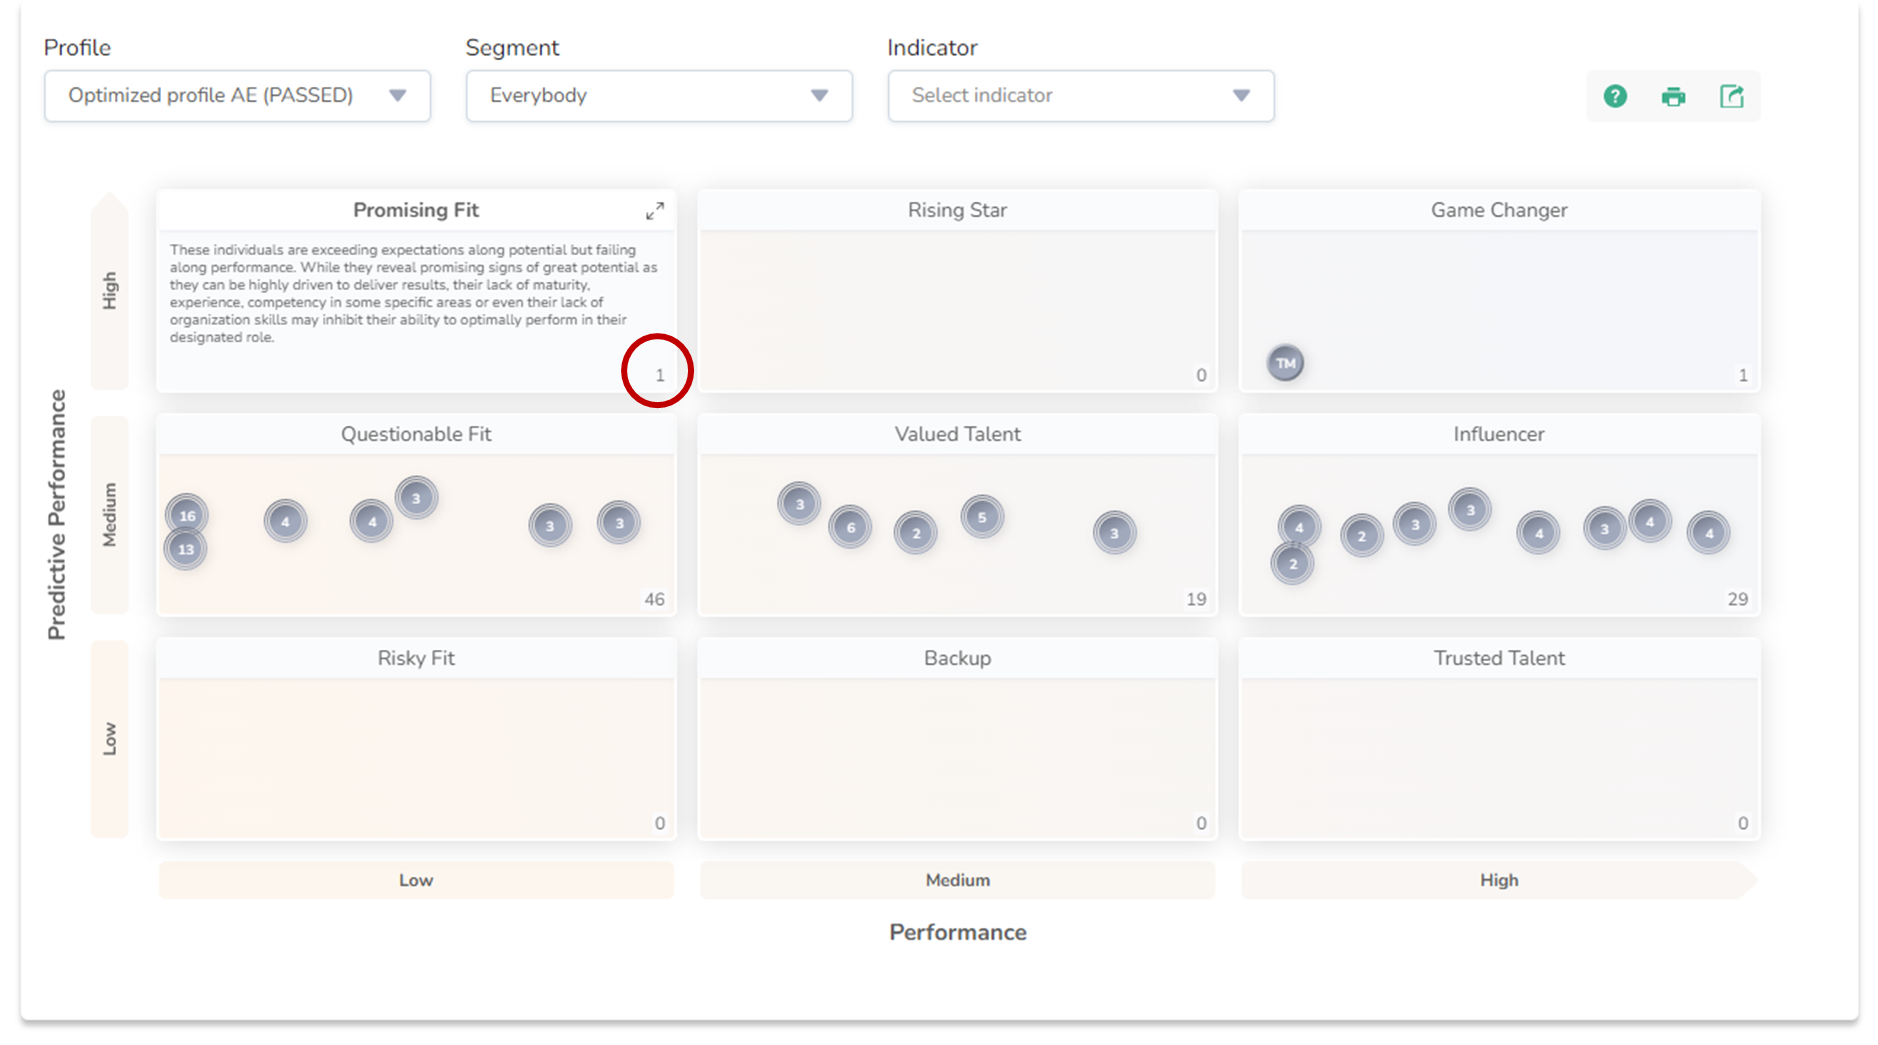The height and width of the screenshot is (1045, 1878).
Task: Click the Risky Fit box header
Action: pos(416,658)
